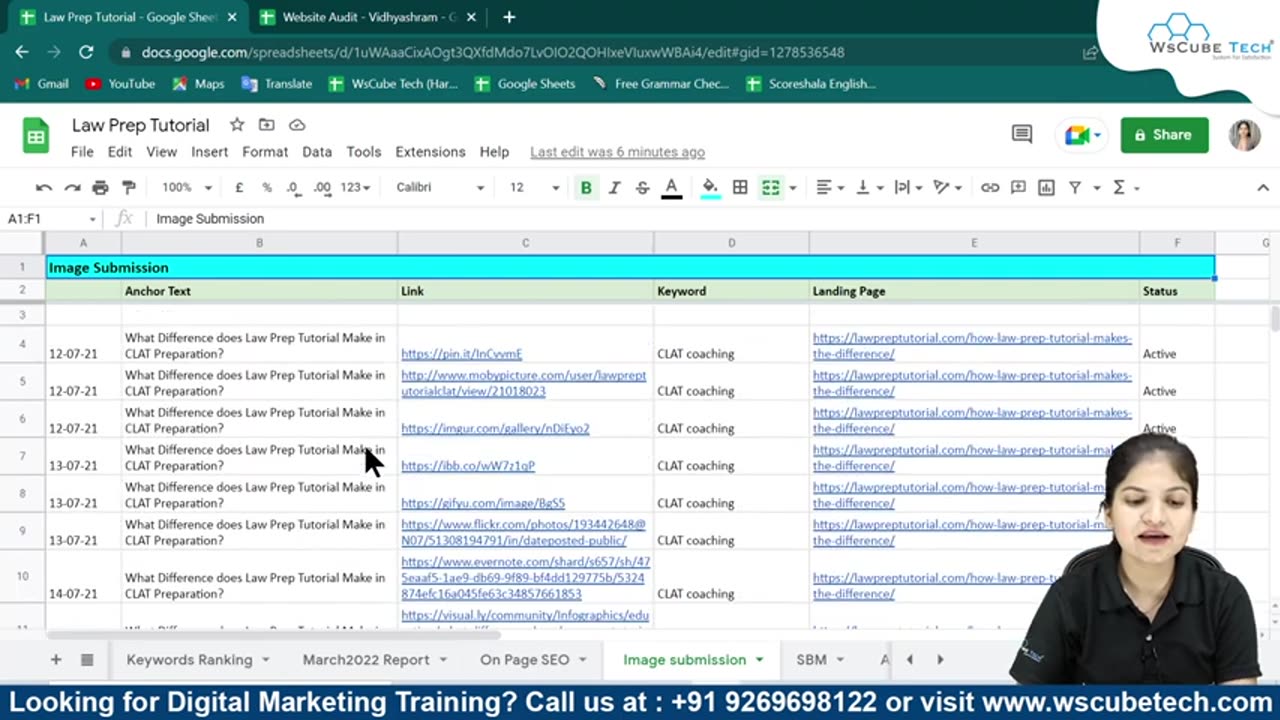
Task: Format as currency with the pound icon
Action: [x=239, y=187]
